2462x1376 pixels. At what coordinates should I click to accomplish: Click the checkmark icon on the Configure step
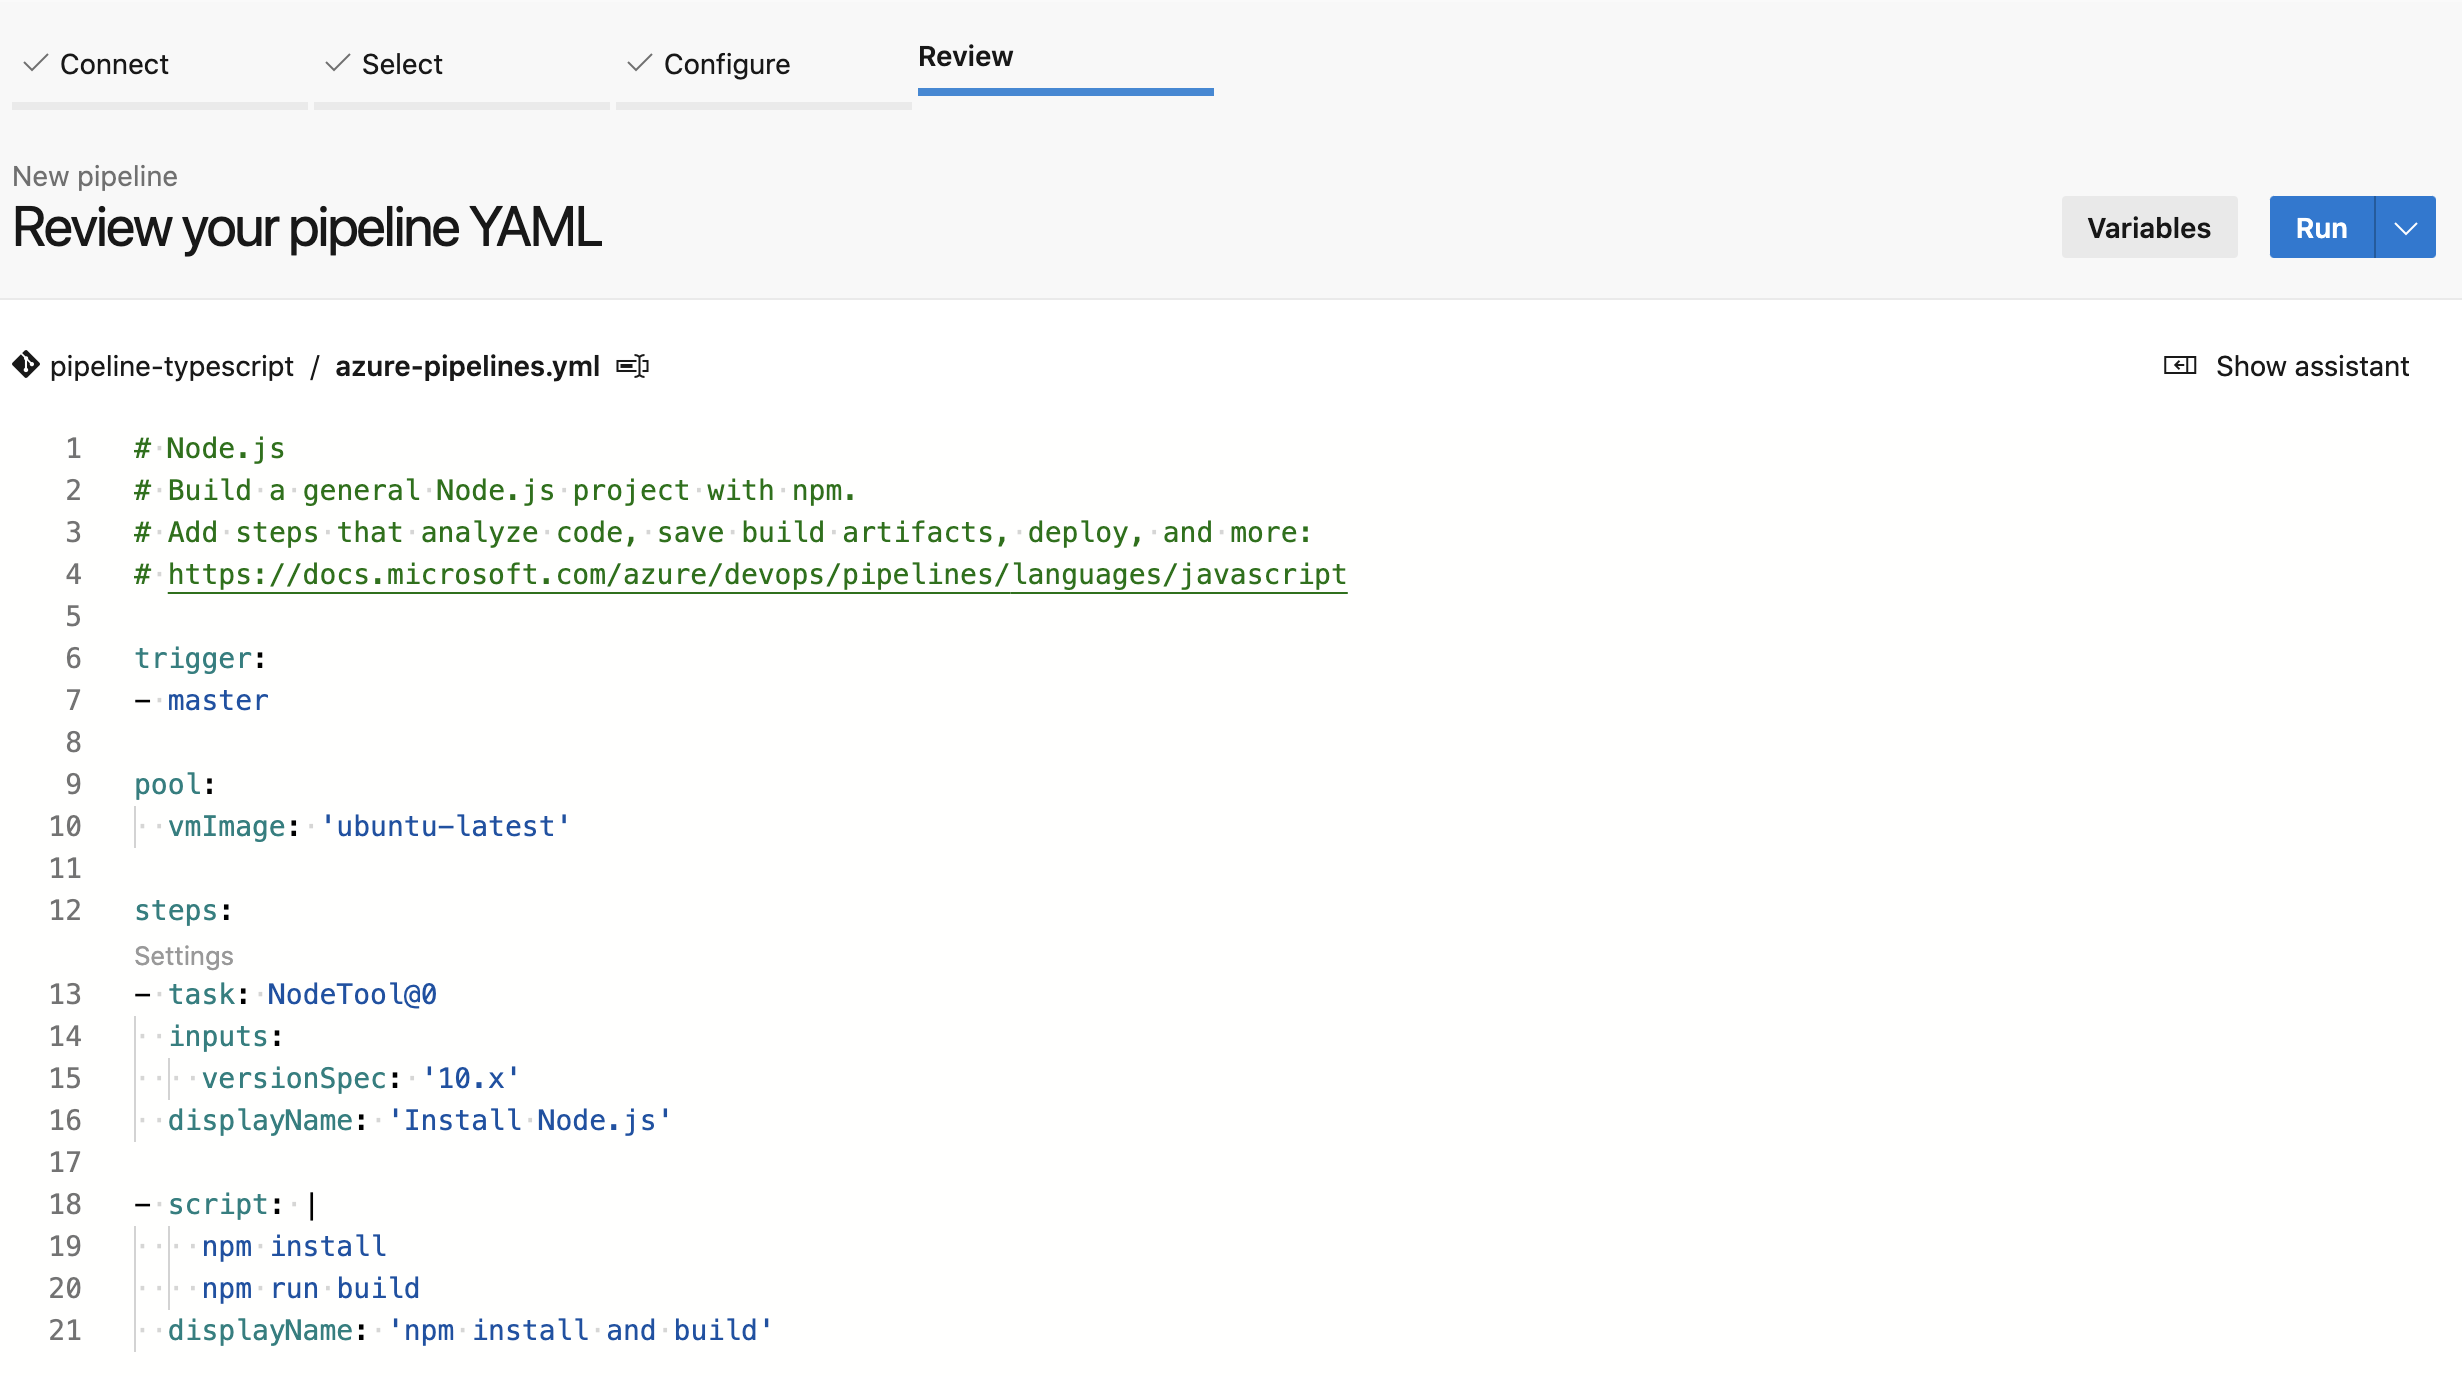point(638,63)
